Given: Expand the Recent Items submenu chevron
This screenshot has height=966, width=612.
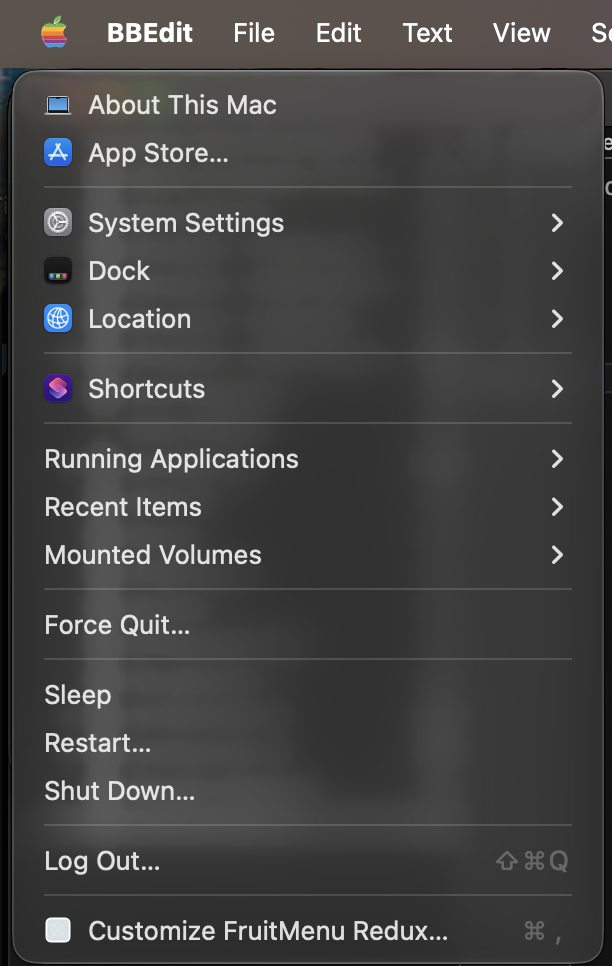Looking at the screenshot, I should [557, 506].
